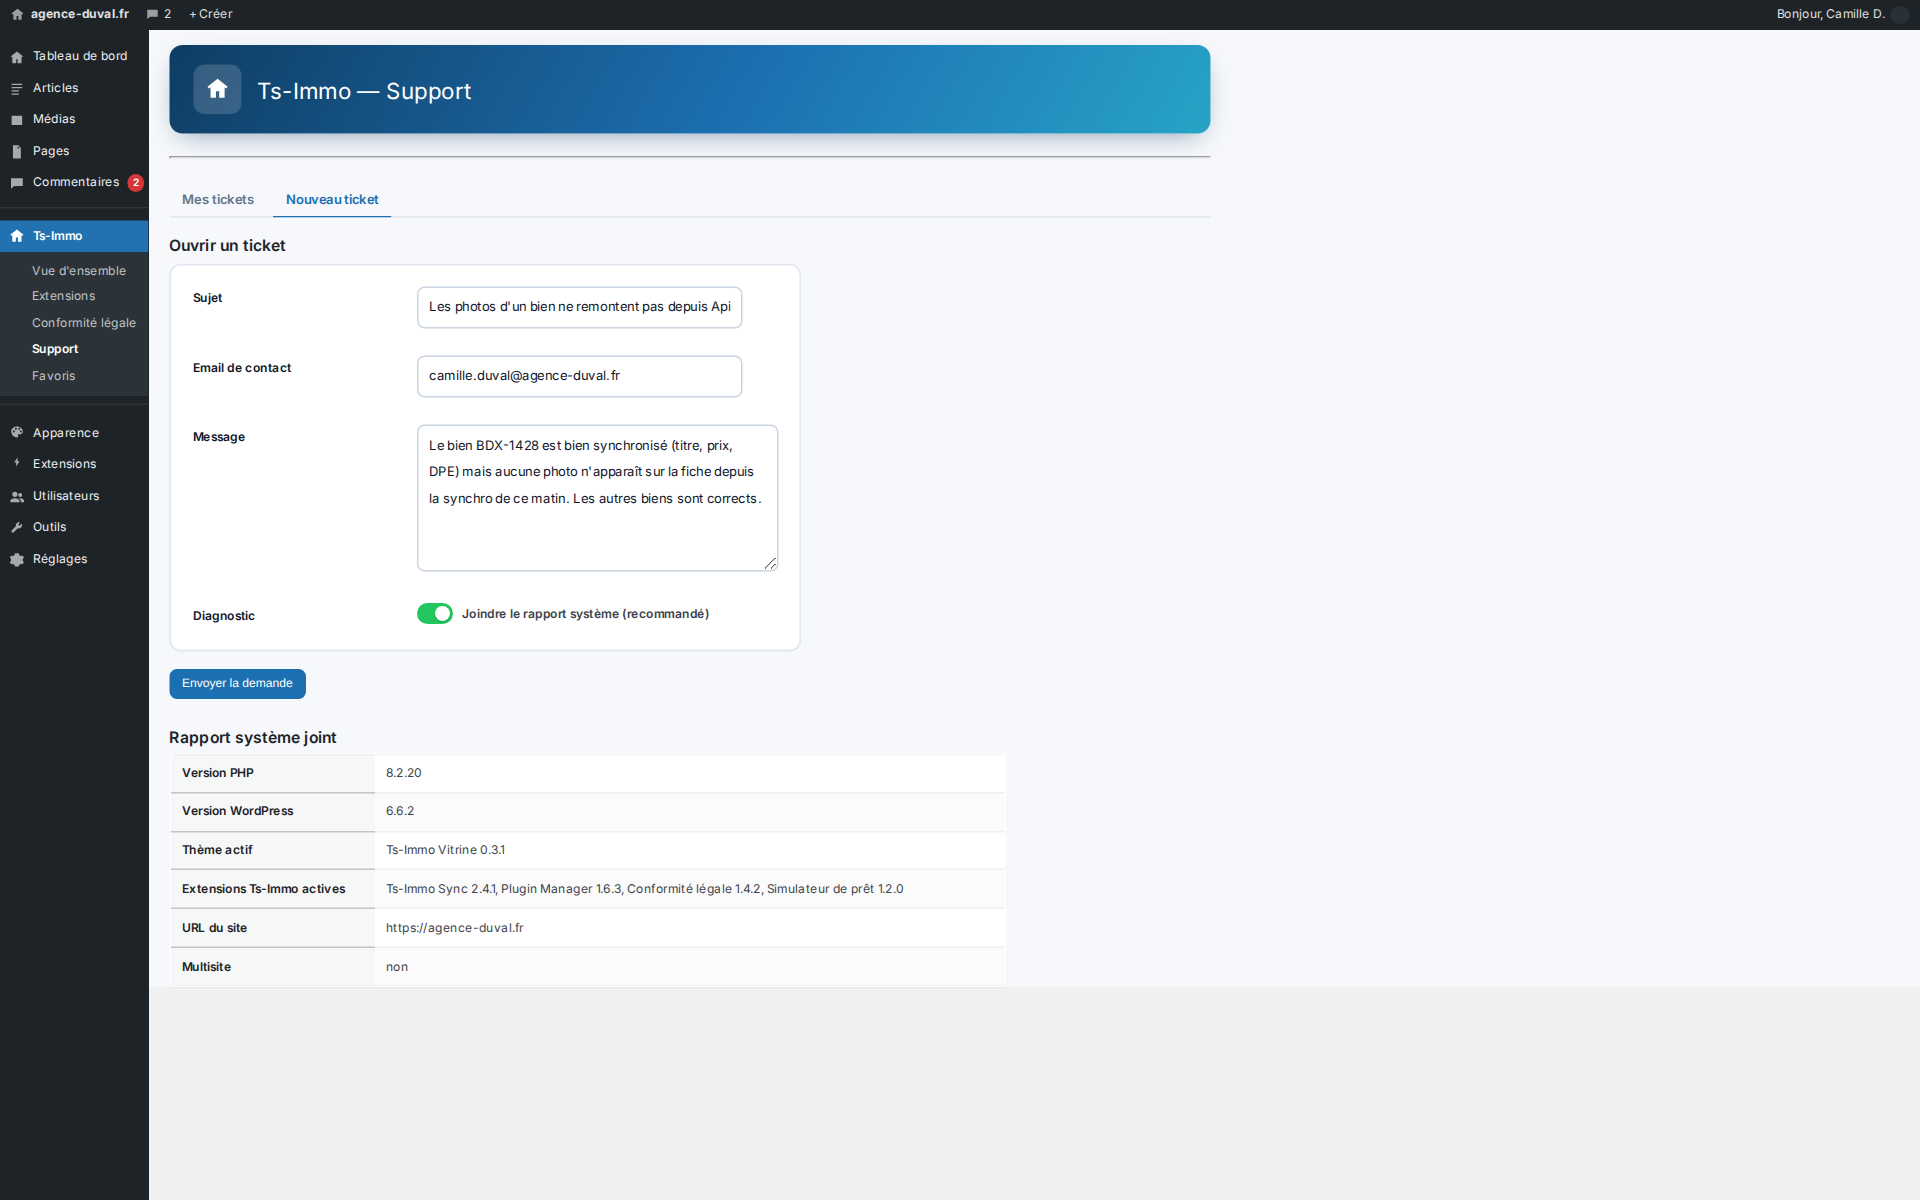Click the Envoyer la demande button

237,684
